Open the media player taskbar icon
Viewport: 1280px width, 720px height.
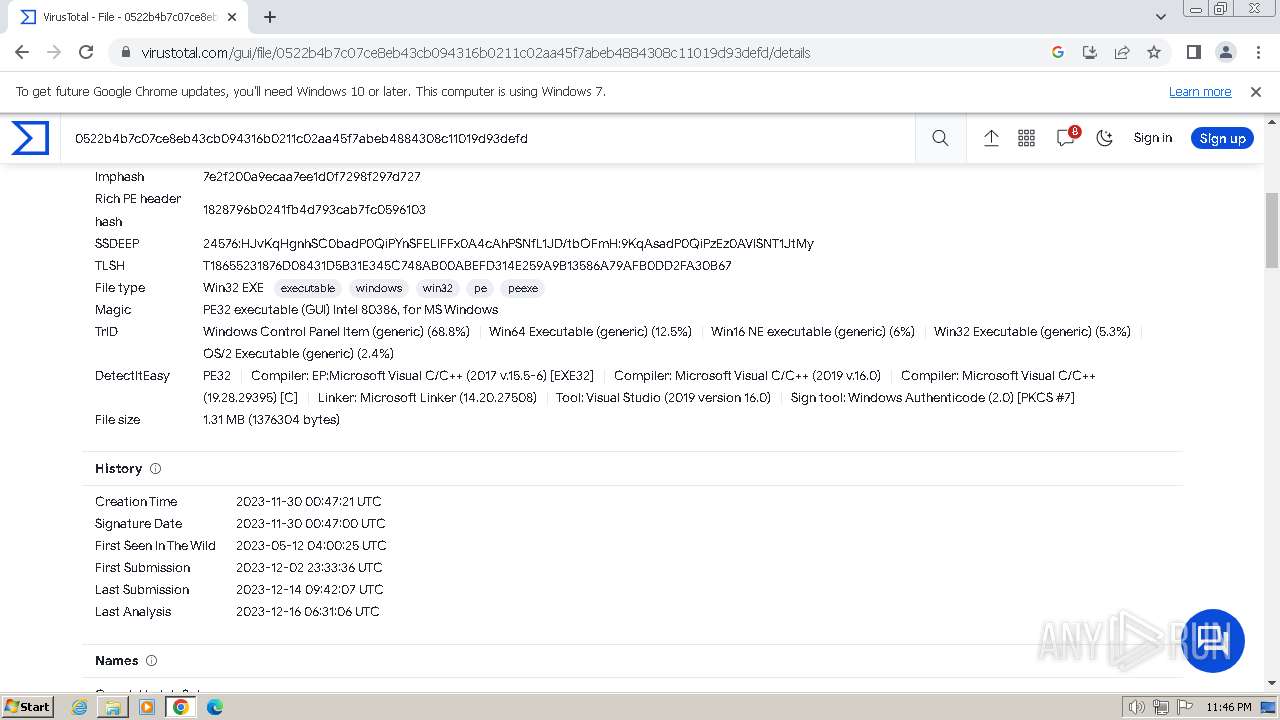147,707
